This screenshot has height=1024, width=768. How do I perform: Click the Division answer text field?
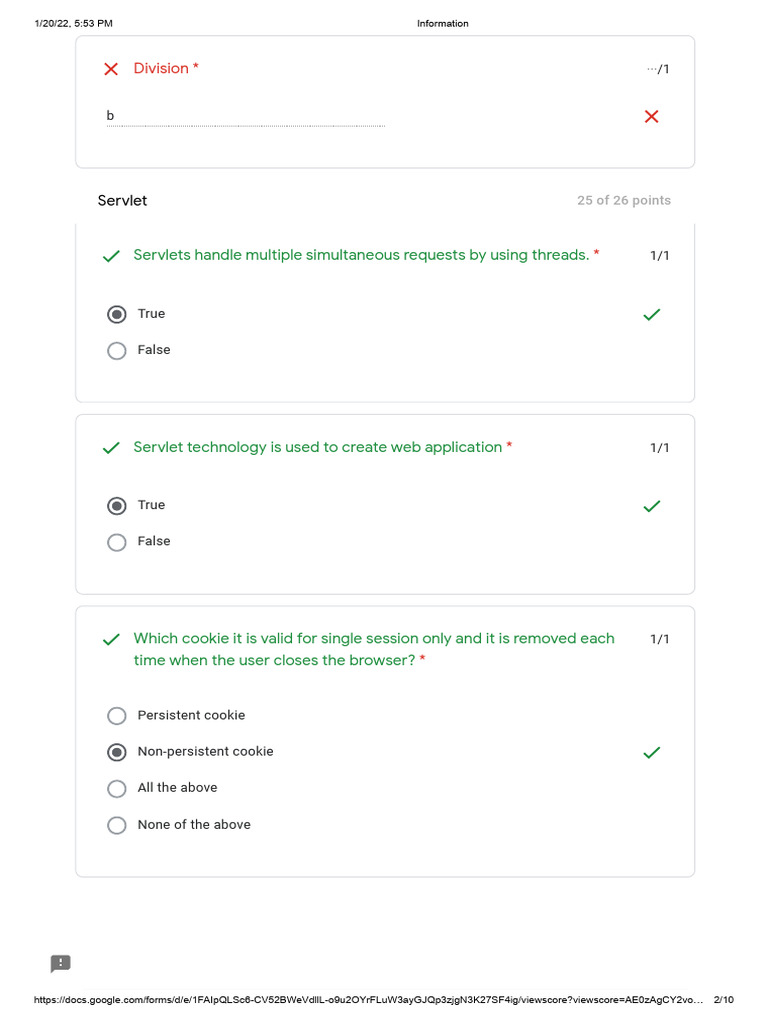tap(246, 116)
